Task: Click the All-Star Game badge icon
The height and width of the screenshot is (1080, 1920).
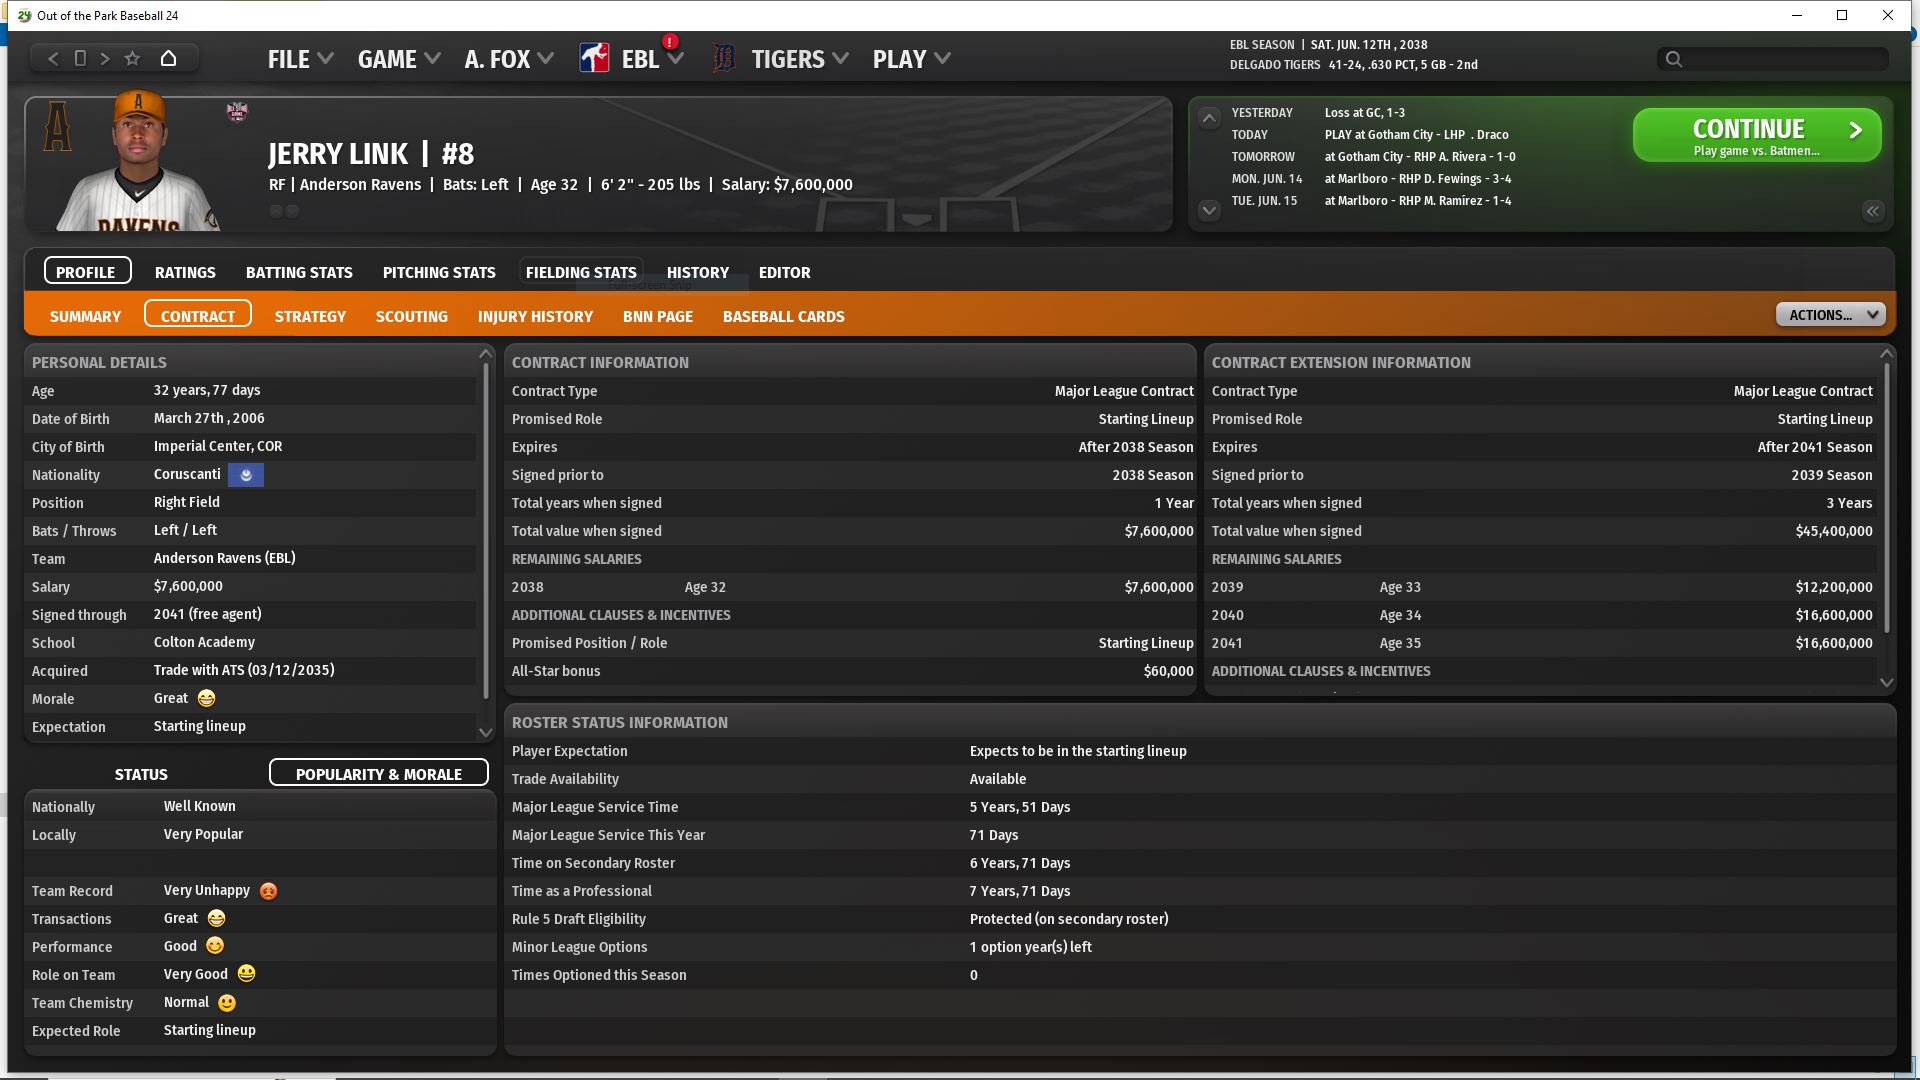Action: [x=237, y=111]
